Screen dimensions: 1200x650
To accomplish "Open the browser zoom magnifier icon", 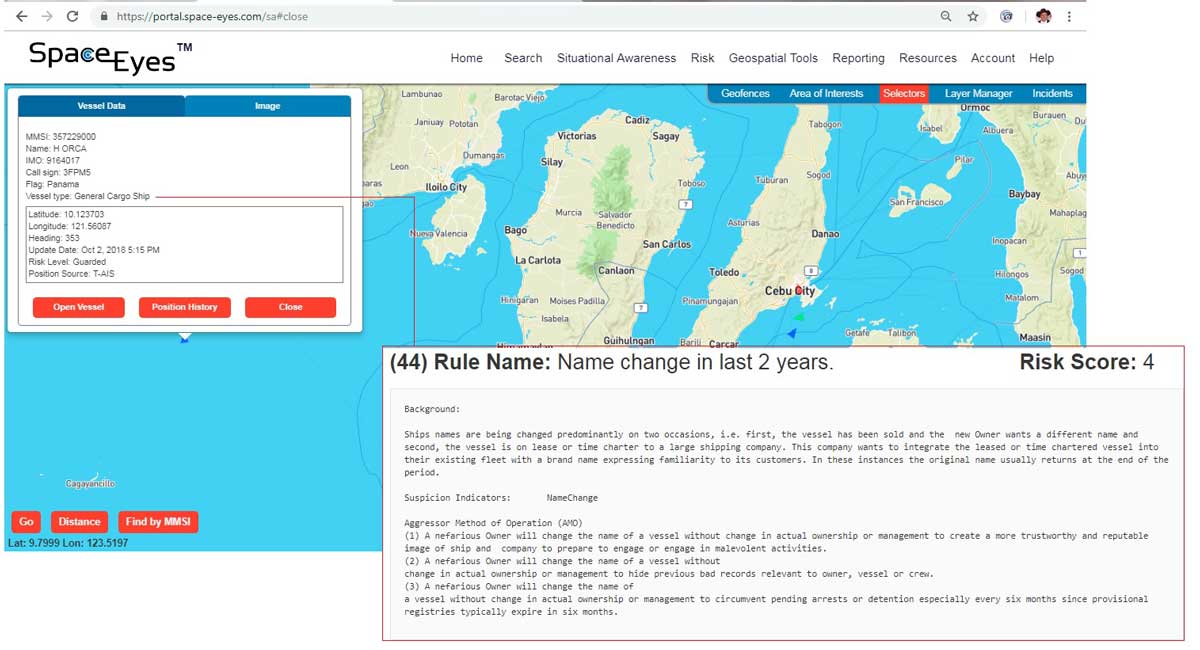I will (946, 17).
